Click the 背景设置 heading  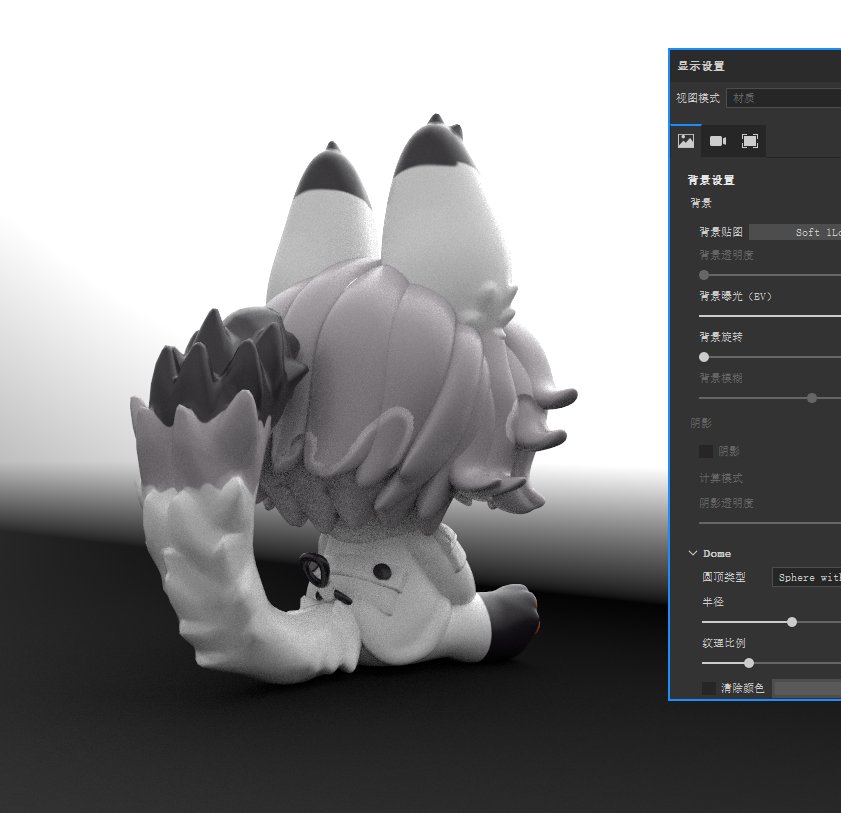pos(711,180)
